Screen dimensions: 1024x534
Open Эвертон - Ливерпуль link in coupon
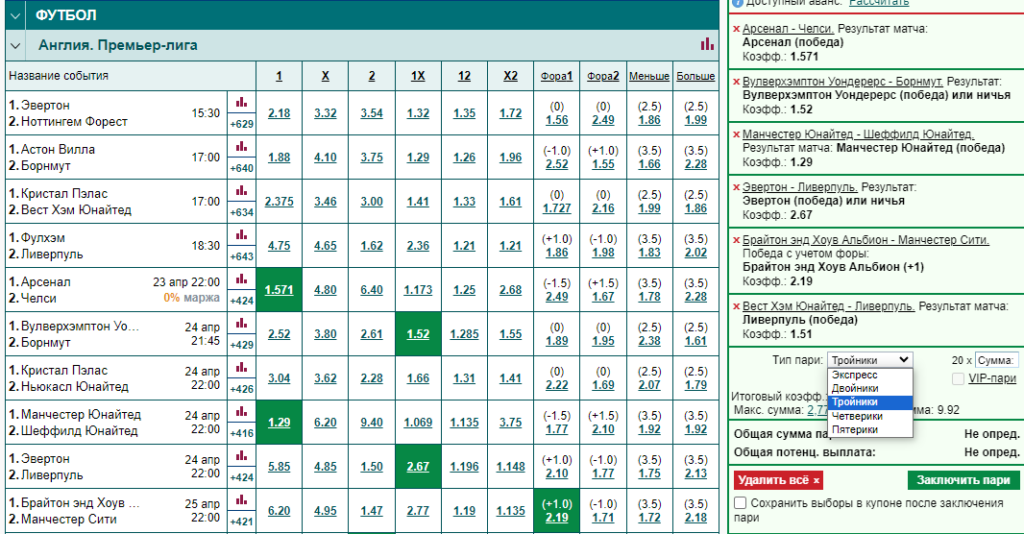click(x=800, y=187)
